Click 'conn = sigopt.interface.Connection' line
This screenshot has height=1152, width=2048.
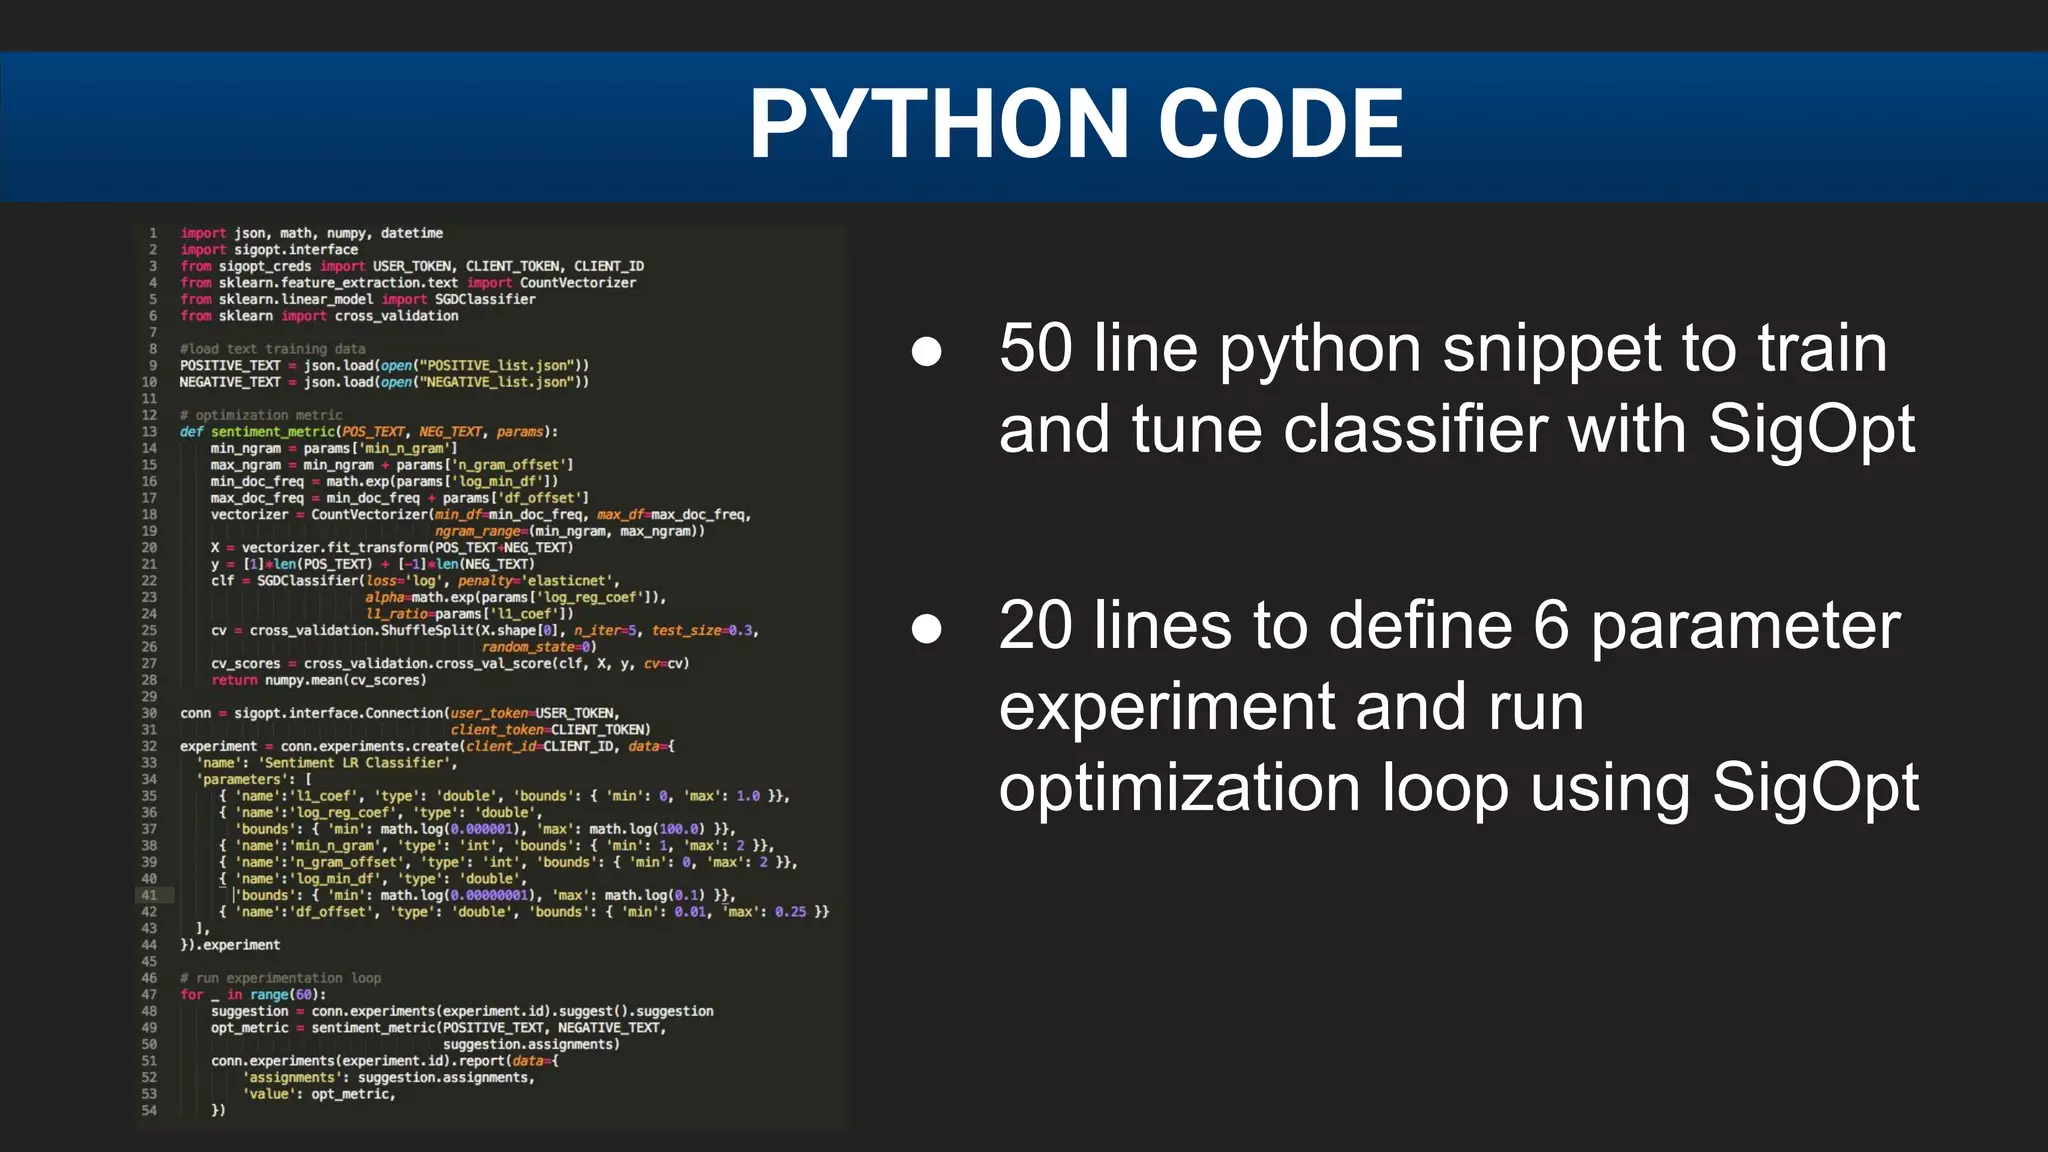click(400, 713)
